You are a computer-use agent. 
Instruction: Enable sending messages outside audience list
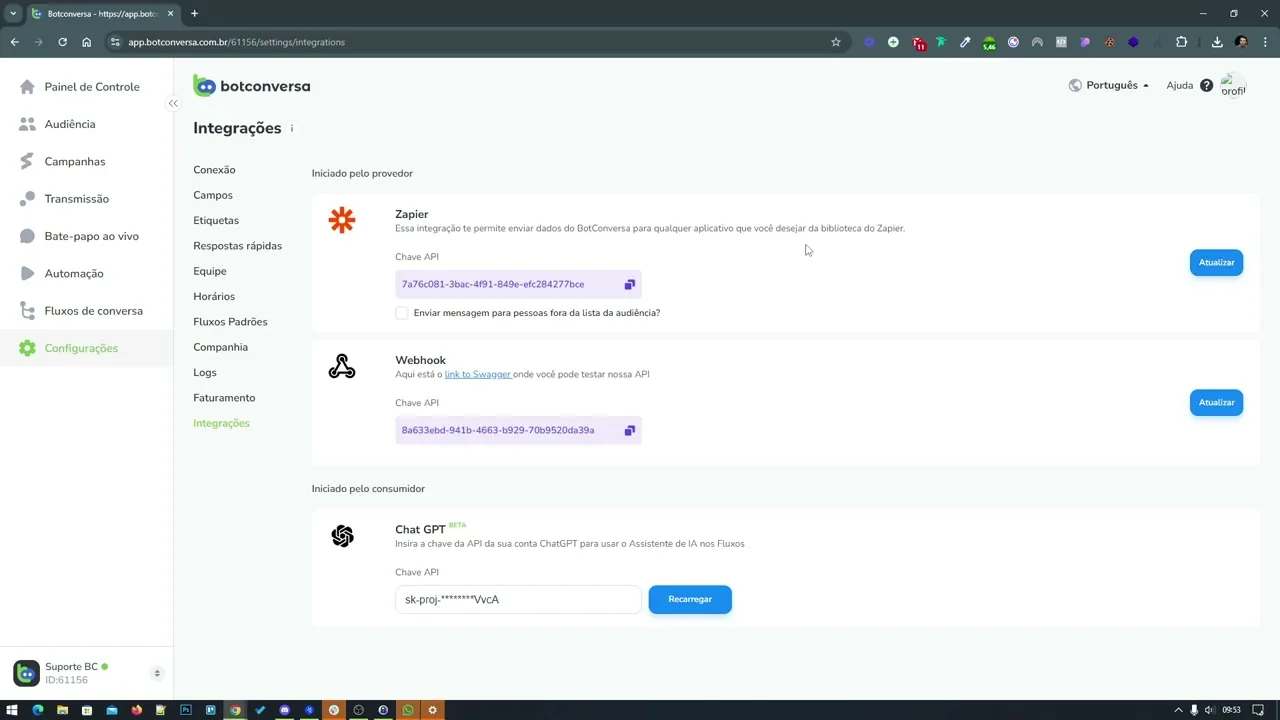[402, 313]
